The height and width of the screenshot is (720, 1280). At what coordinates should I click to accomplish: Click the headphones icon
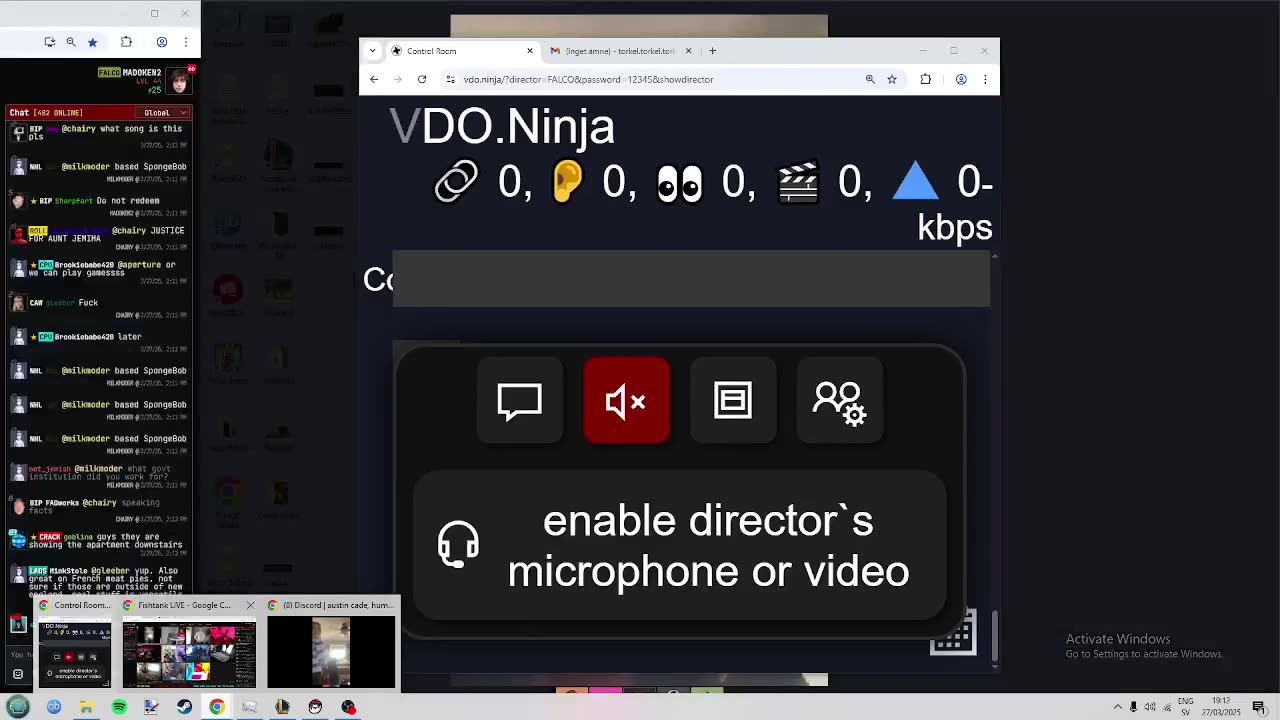click(x=458, y=546)
